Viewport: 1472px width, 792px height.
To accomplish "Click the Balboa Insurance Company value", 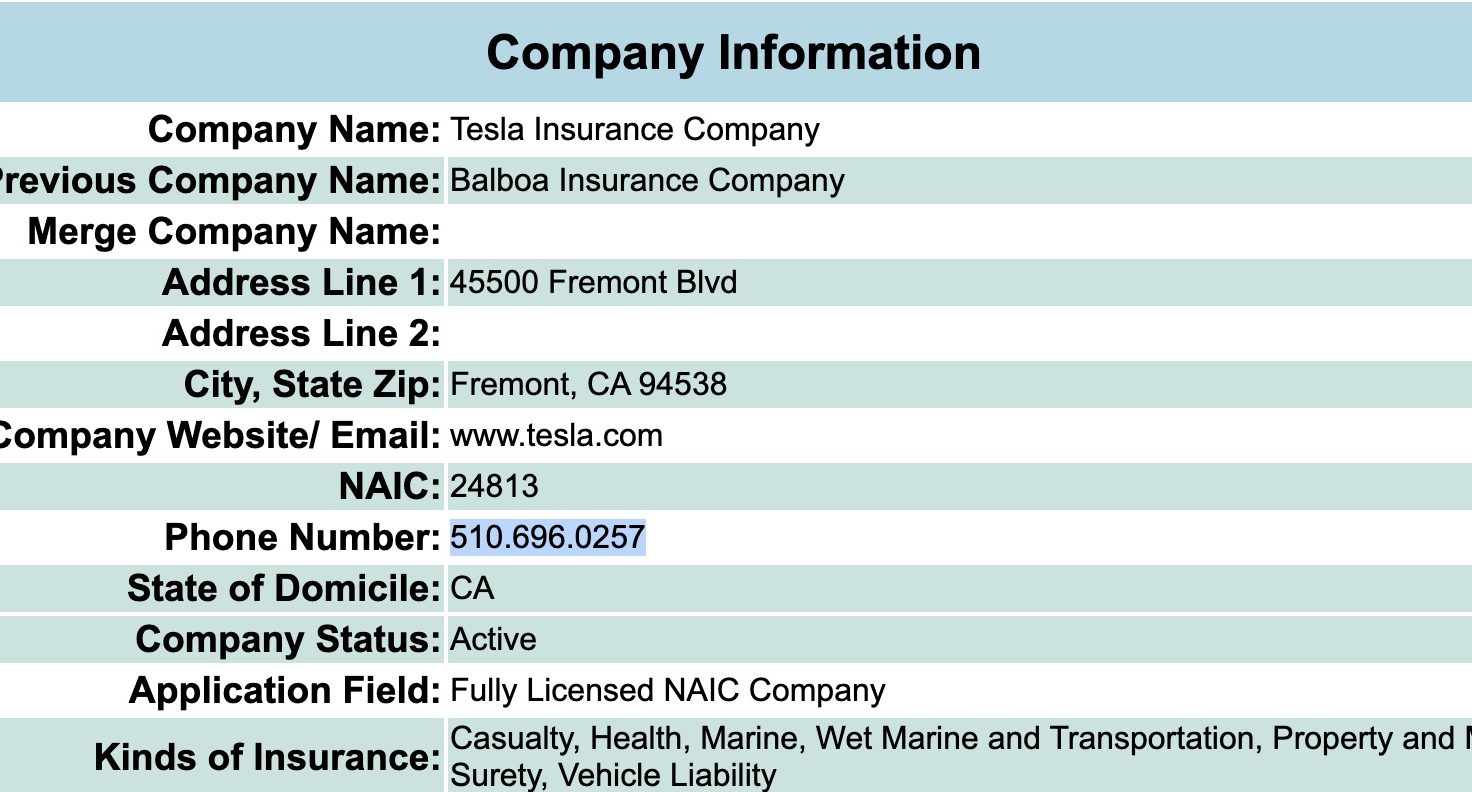I will 647,180.
